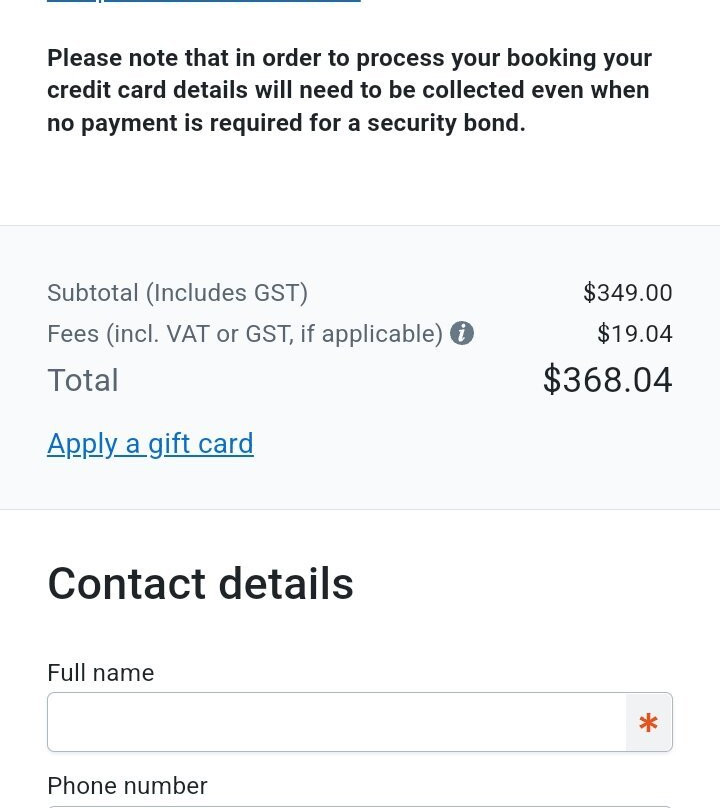This screenshot has width=720, height=808.
Task: Click the Fees information icon
Action: tap(462, 333)
